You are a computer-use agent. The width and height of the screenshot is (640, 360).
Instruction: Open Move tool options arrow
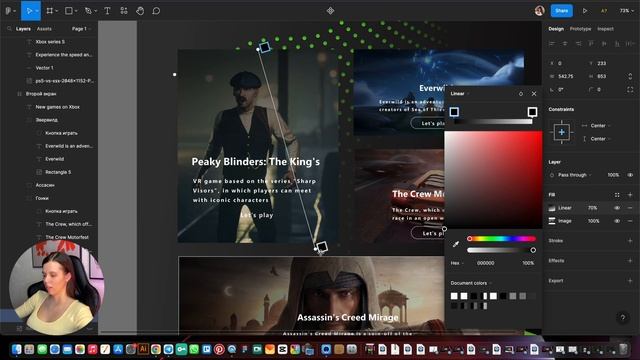click(x=37, y=11)
